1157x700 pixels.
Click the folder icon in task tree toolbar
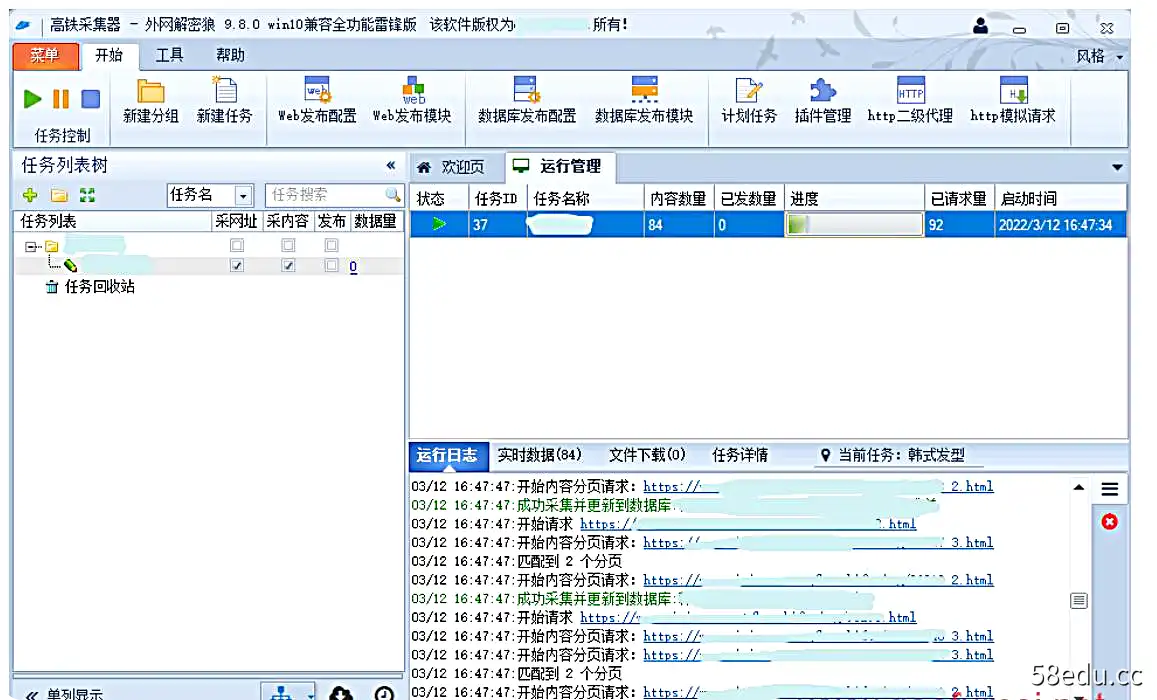tap(59, 195)
